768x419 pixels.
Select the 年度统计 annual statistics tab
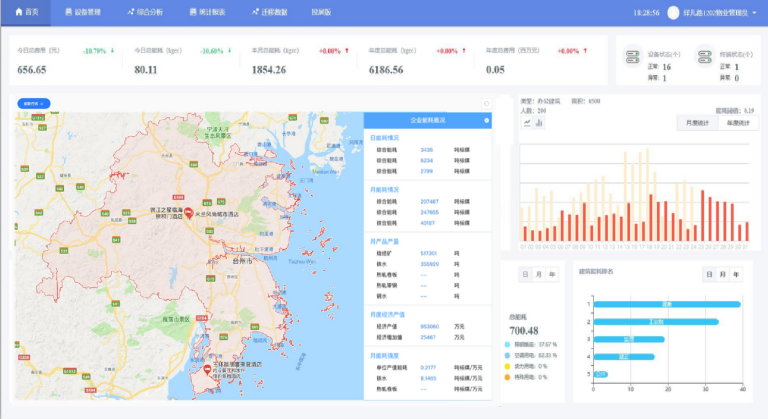point(738,123)
